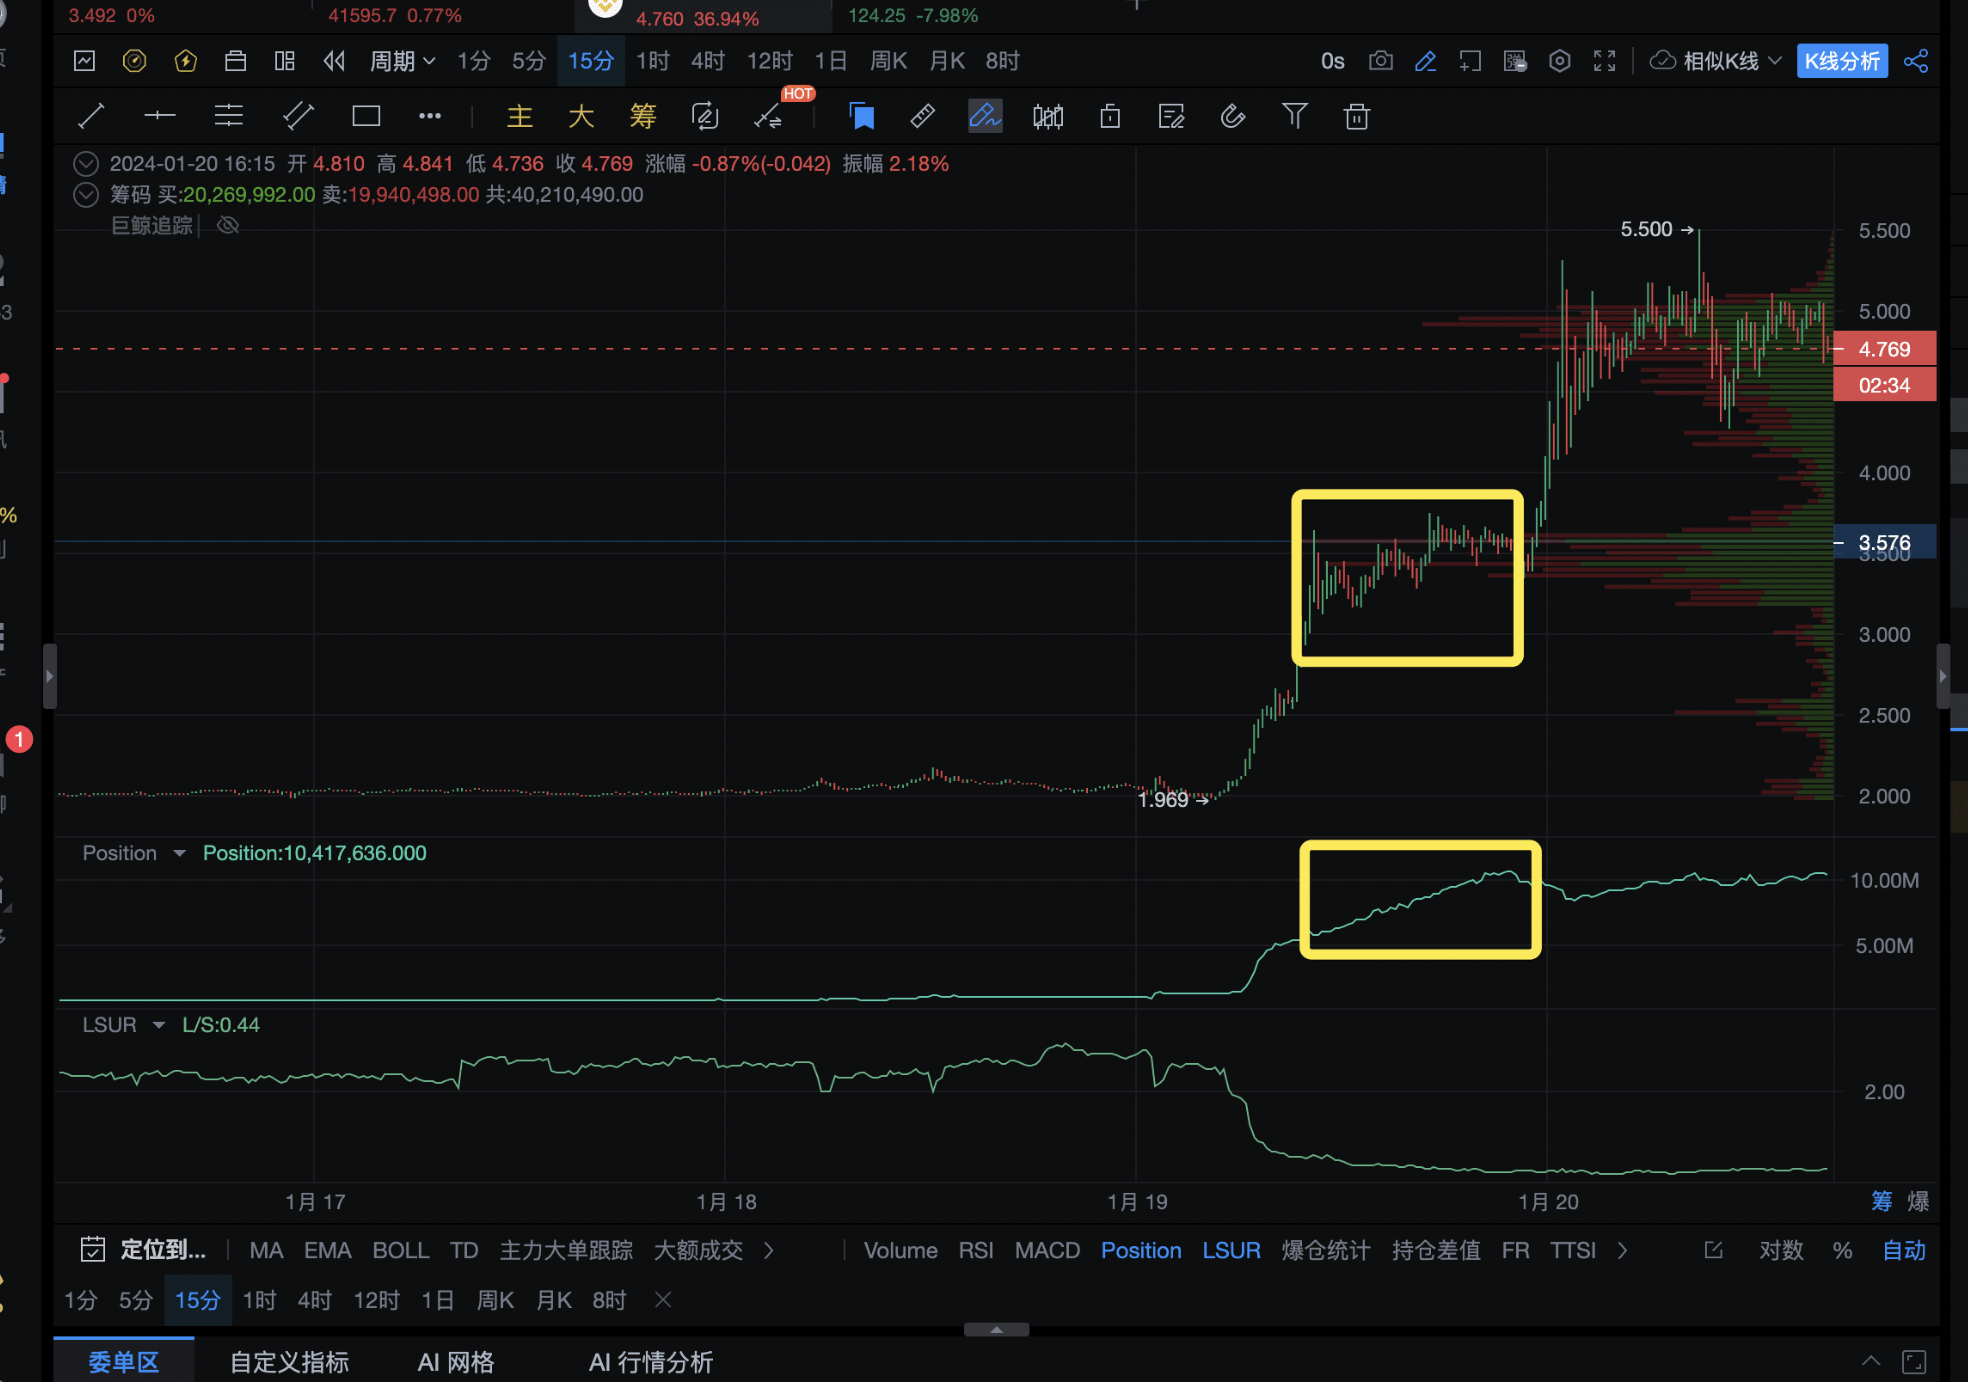Select the parallel lines drawing tool
1968x1382 pixels.
[228, 116]
